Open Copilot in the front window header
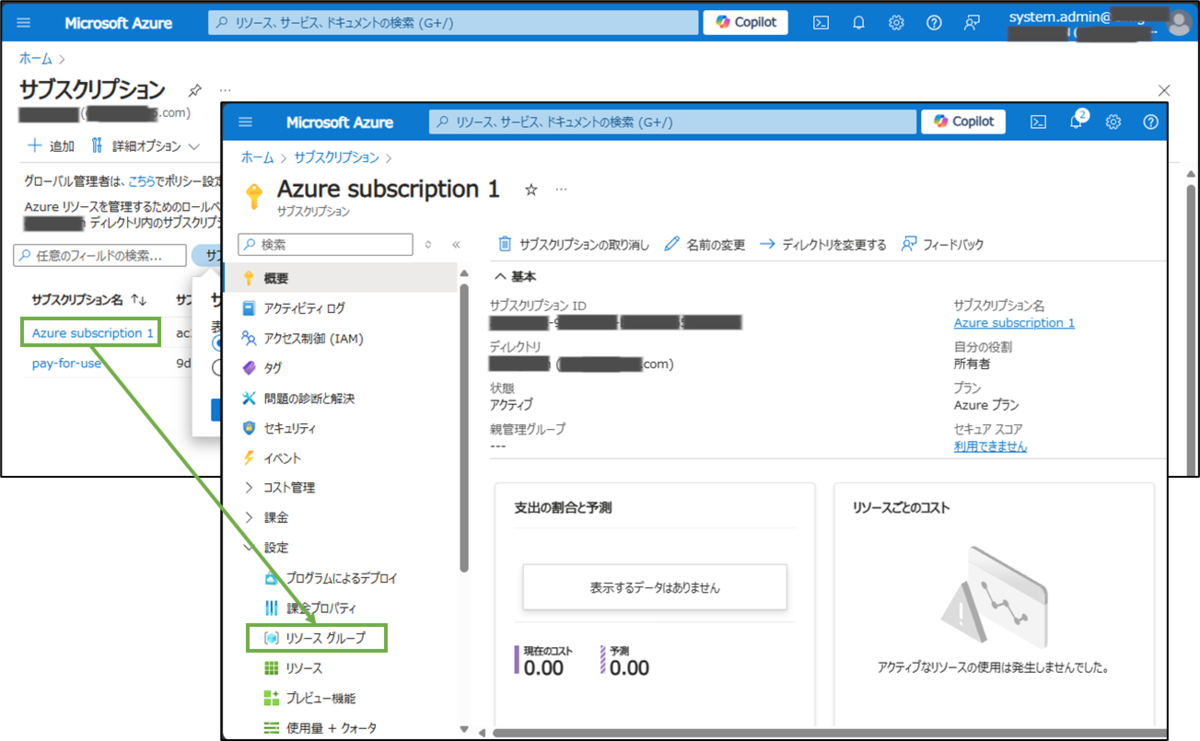Viewport: 1200px width, 741px height. [964, 121]
